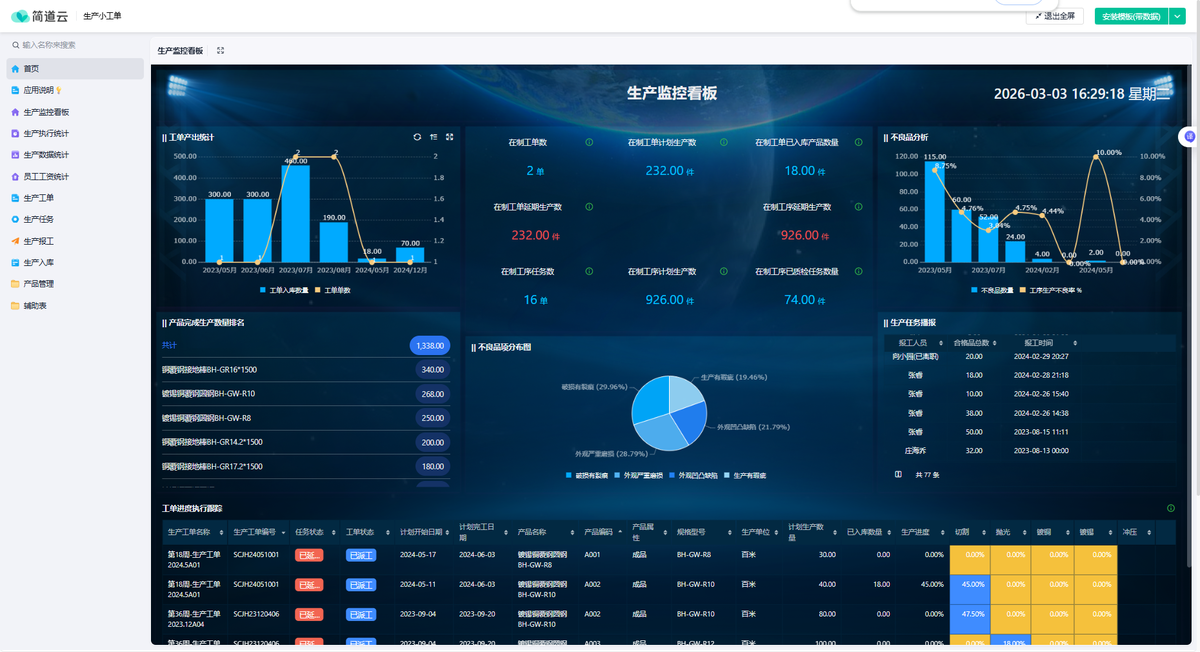Screen dimensions: 1200x652
Task: Click search magnifier icon in sidebar
Action: click(x=15, y=45)
